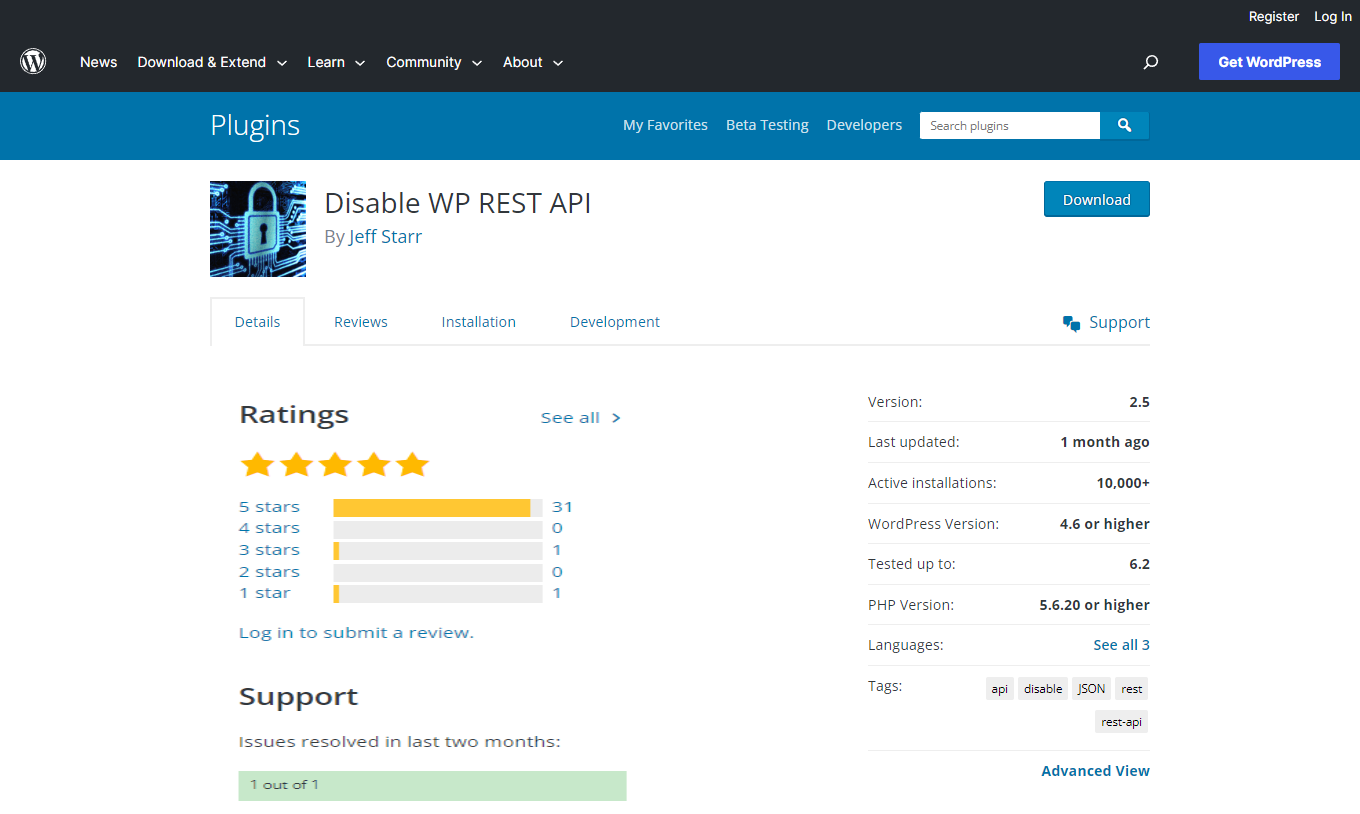Click the Register link

(x=1274, y=16)
